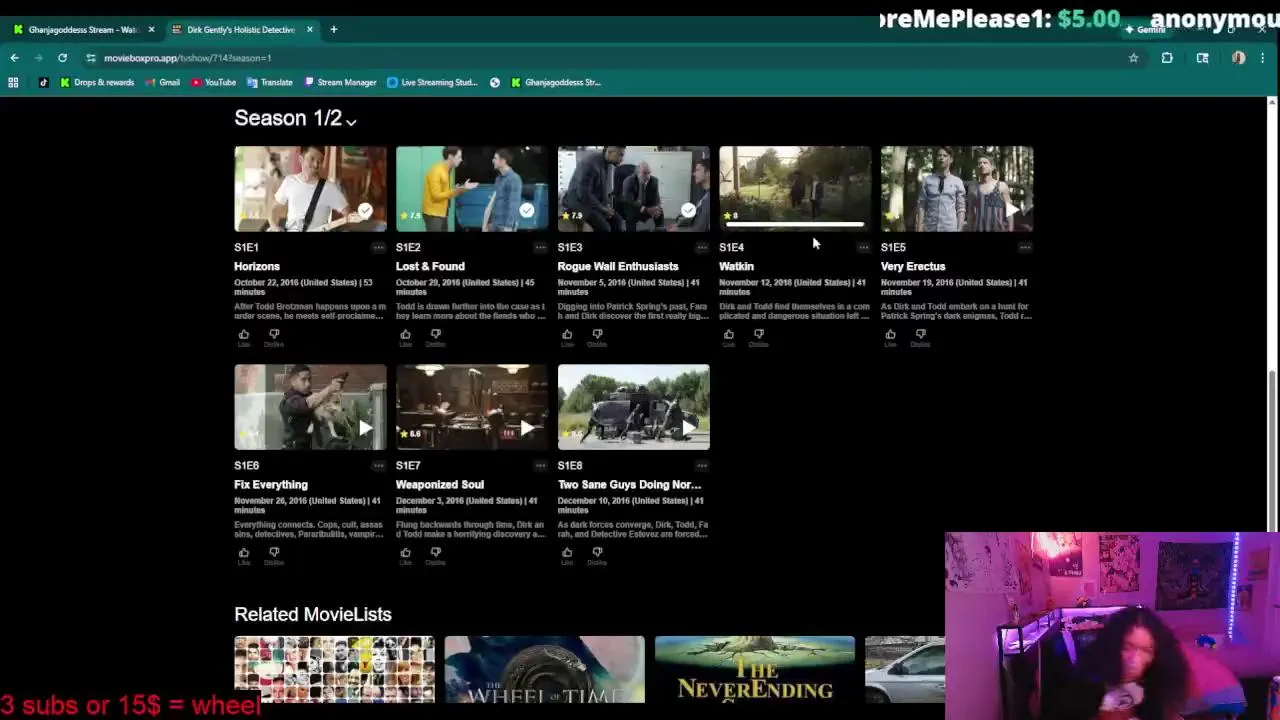Screen dimensions: 1280x720
Task: Open the browser profile avatar
Action: [x=1238, y=58]
